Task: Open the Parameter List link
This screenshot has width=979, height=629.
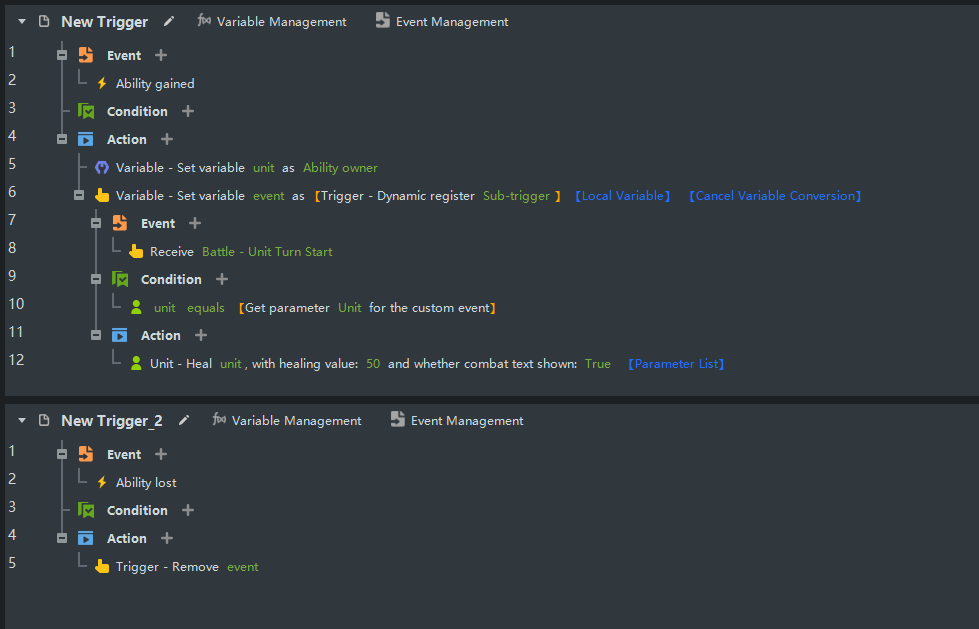Action: (676, 364)
